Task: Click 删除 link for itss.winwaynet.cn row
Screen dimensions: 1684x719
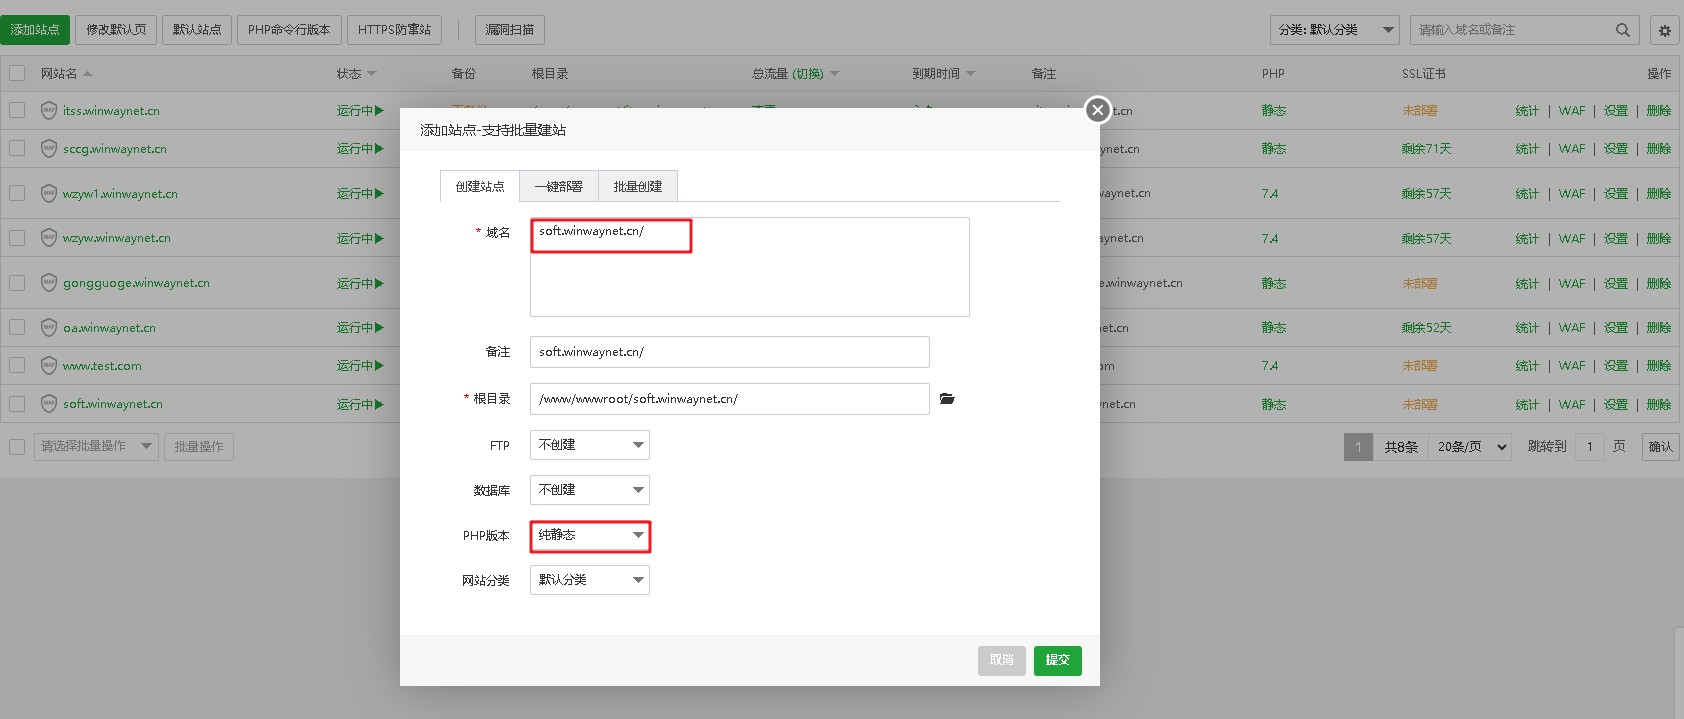Action: click(1659, 111)
